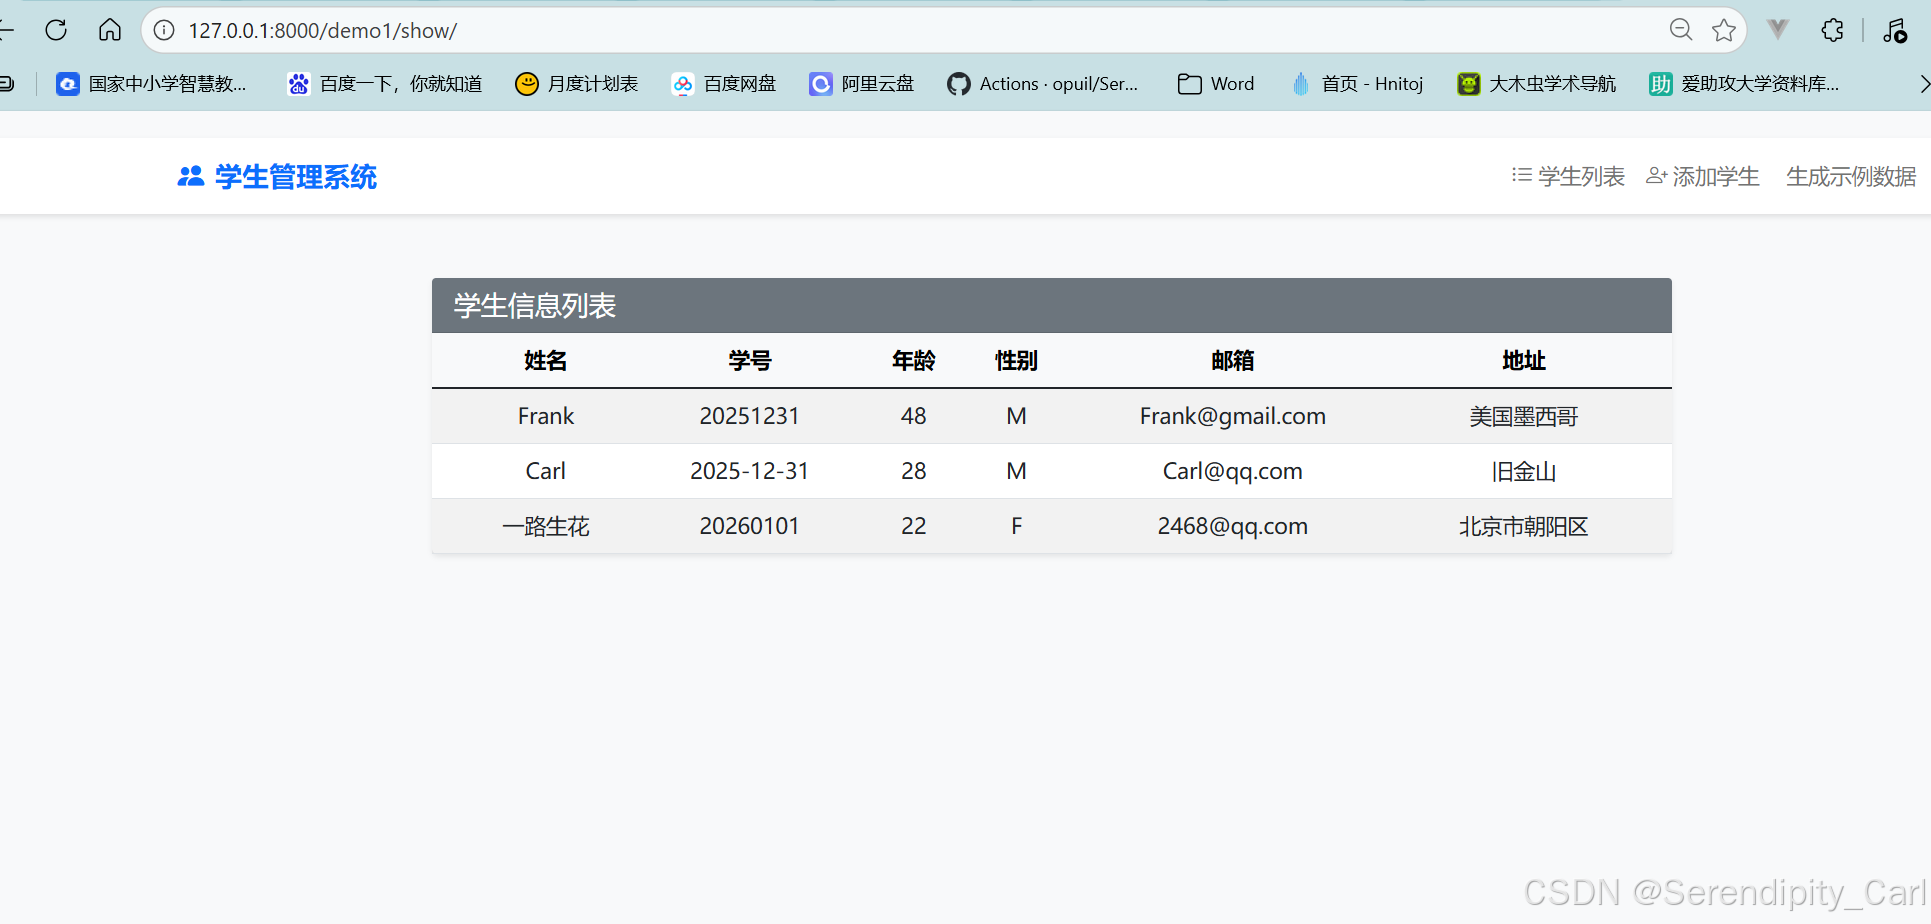Click the smiley 月度计划表 favicon

point(526,84)
